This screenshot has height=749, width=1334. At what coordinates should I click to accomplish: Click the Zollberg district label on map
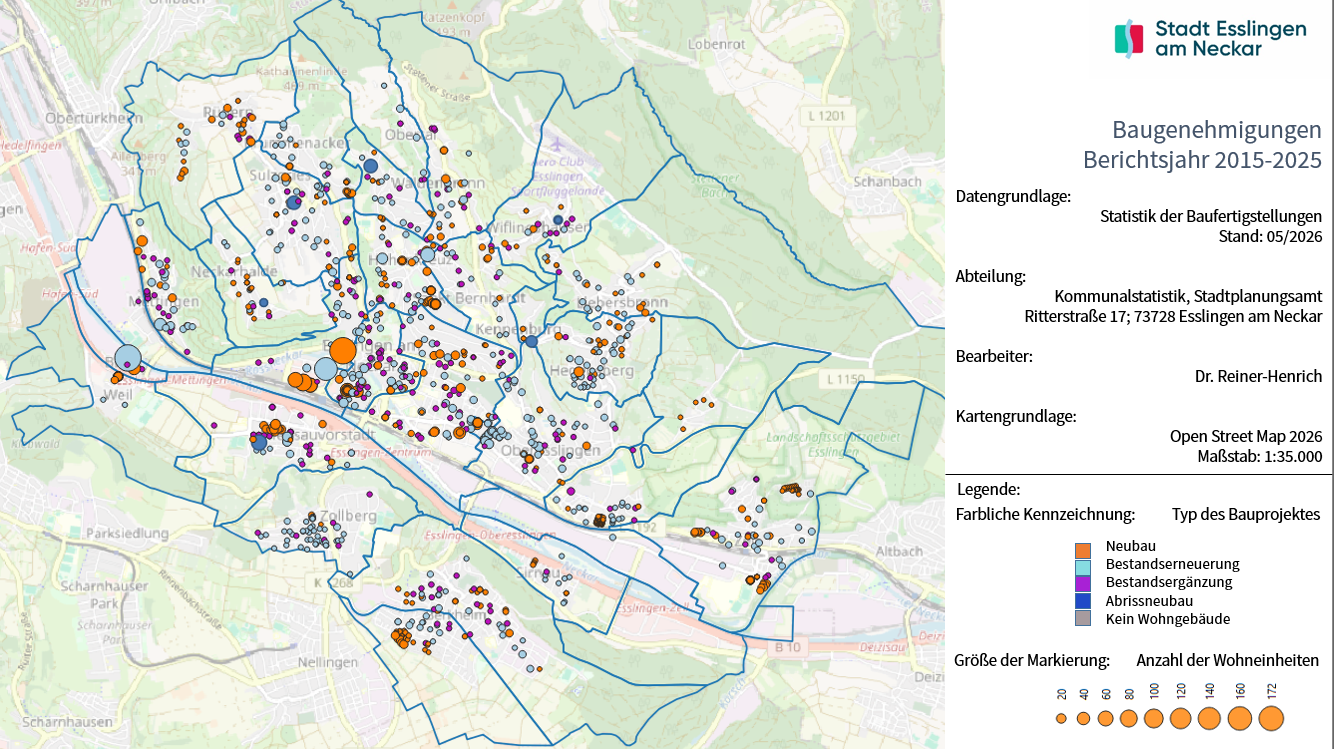[x=348, y=516]
